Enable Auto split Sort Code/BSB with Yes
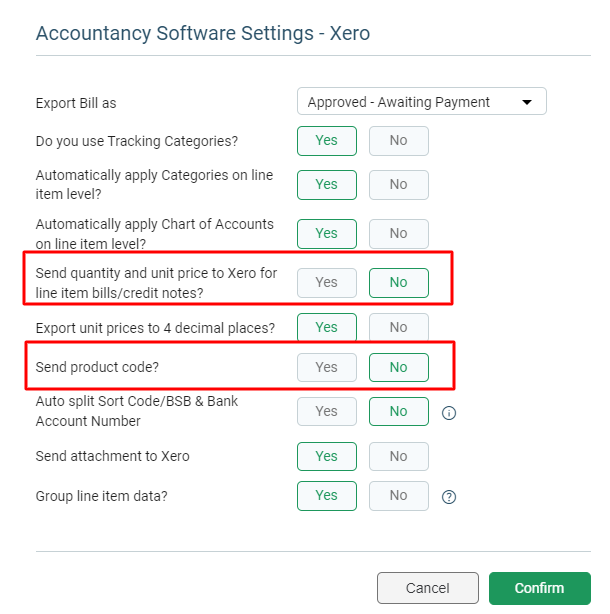 pyautogui.click(x=327, y=412)
